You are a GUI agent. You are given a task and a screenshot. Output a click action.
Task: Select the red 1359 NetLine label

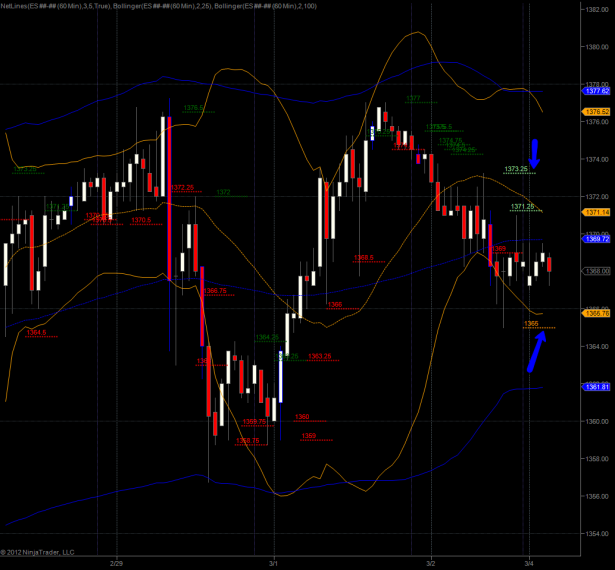tap(309, 436)
